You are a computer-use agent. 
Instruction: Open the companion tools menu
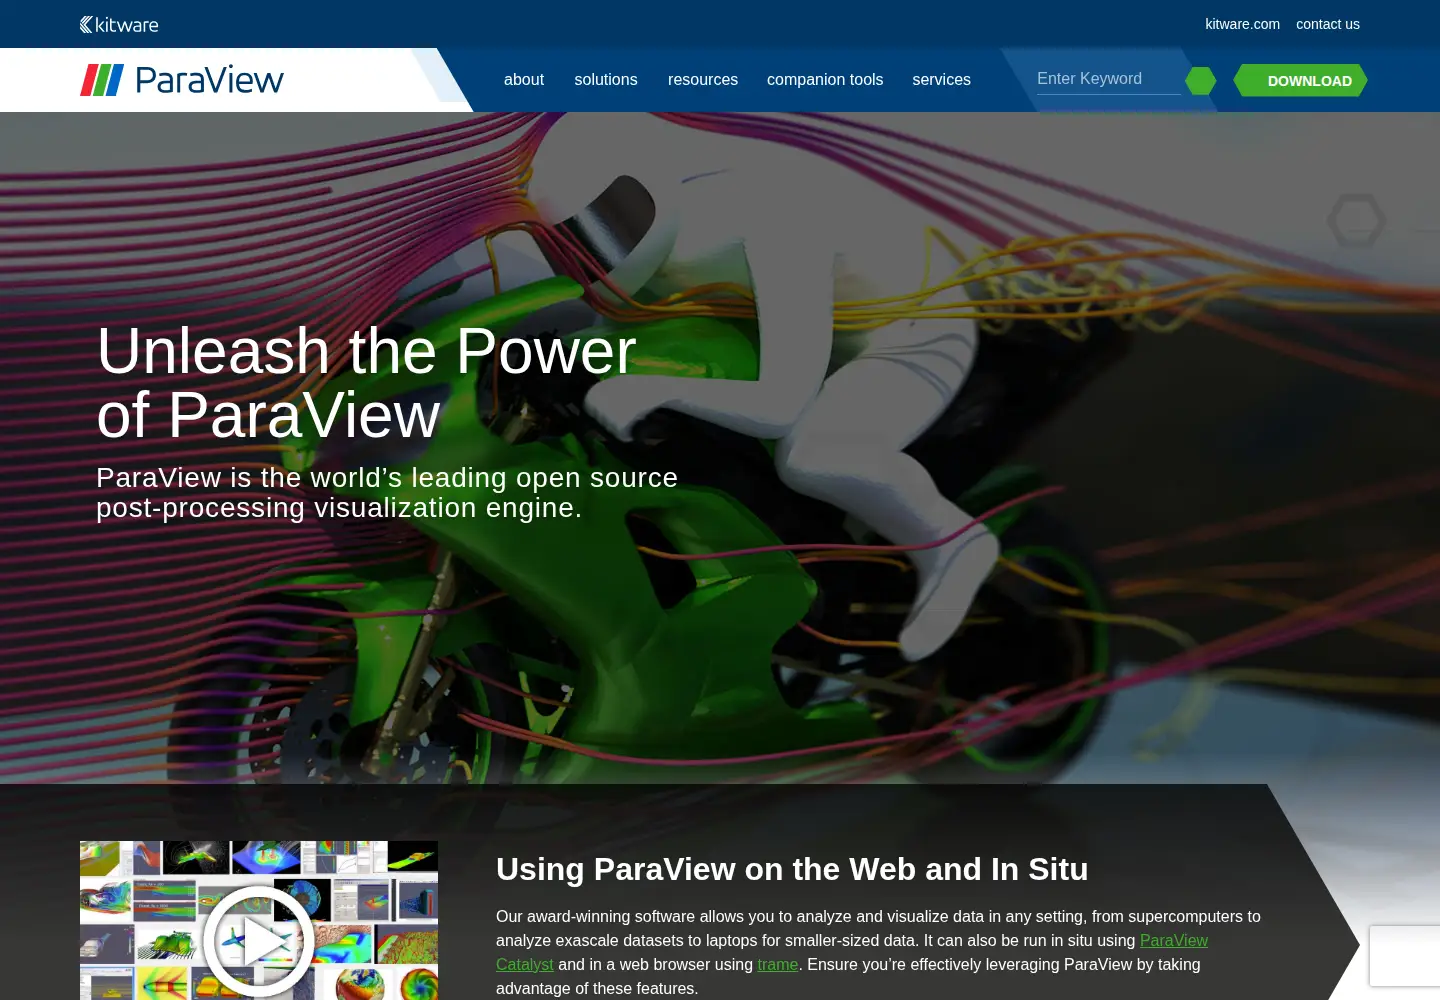point(825,80)
